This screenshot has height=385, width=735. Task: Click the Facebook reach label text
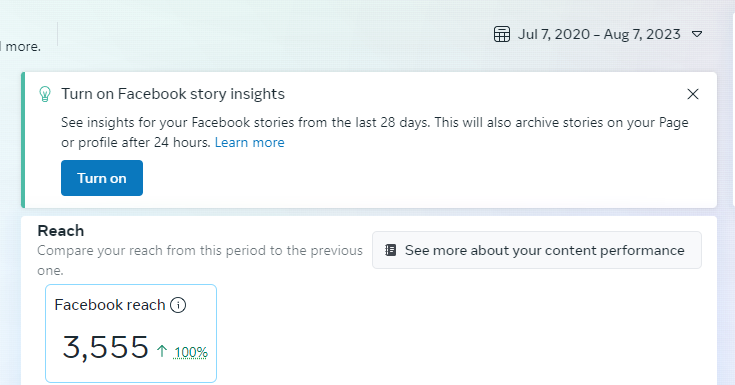pyautogui.click(x=110, y=305)
